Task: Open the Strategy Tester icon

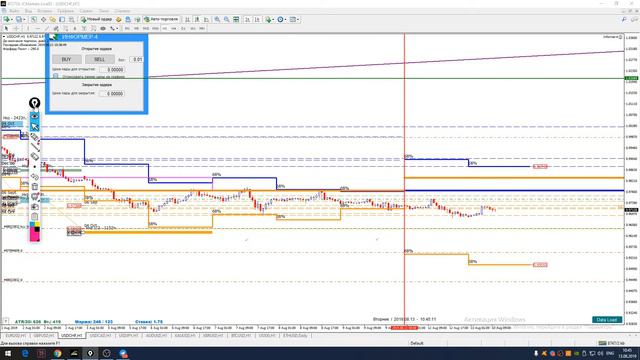Action: pos(71,19)
